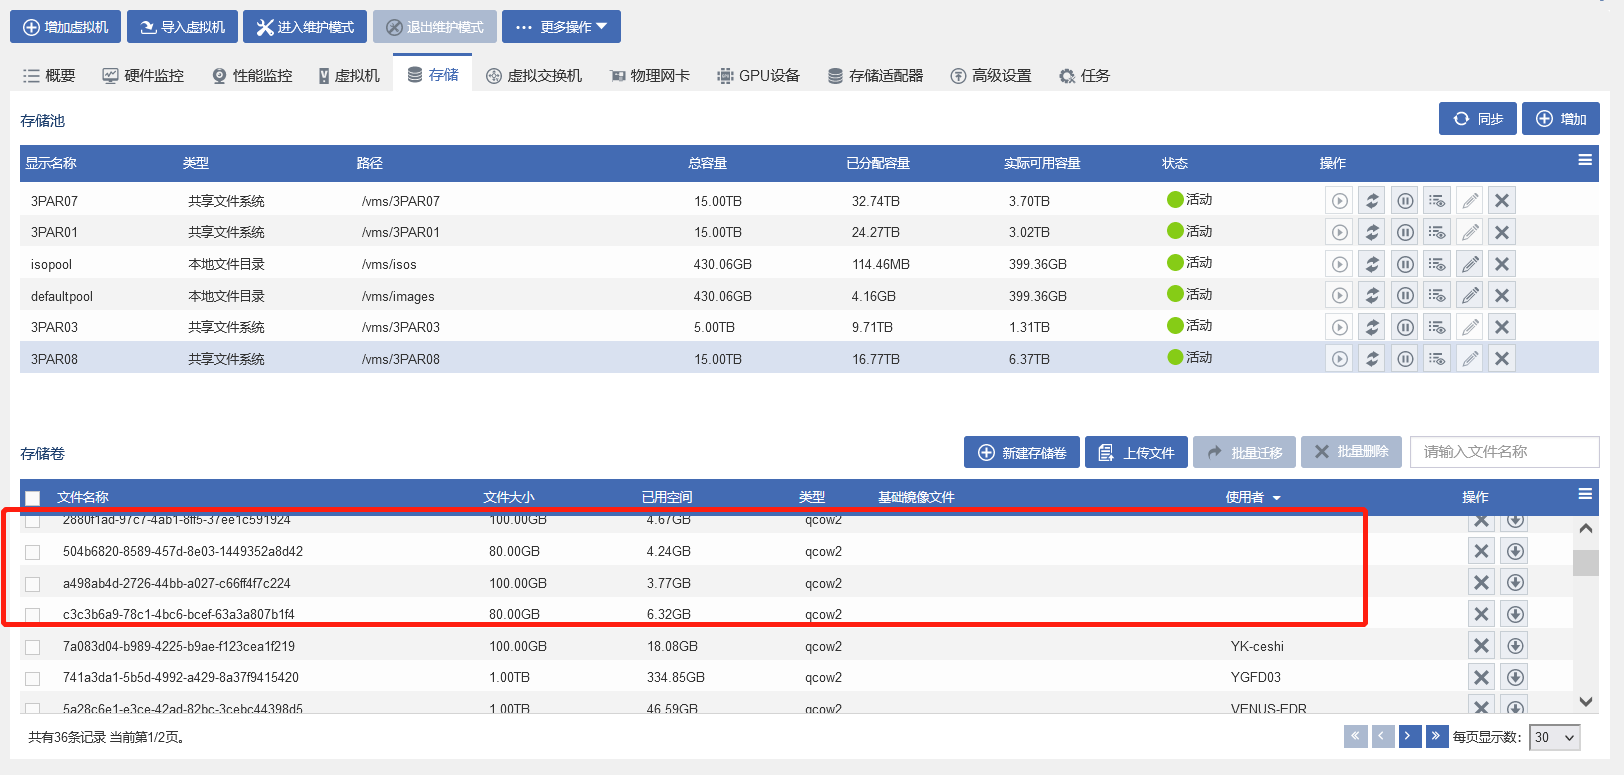Viewport: 1624px width, 775px height.
Task: Open the 任务 tab
Action: (x=1084, y=75)
